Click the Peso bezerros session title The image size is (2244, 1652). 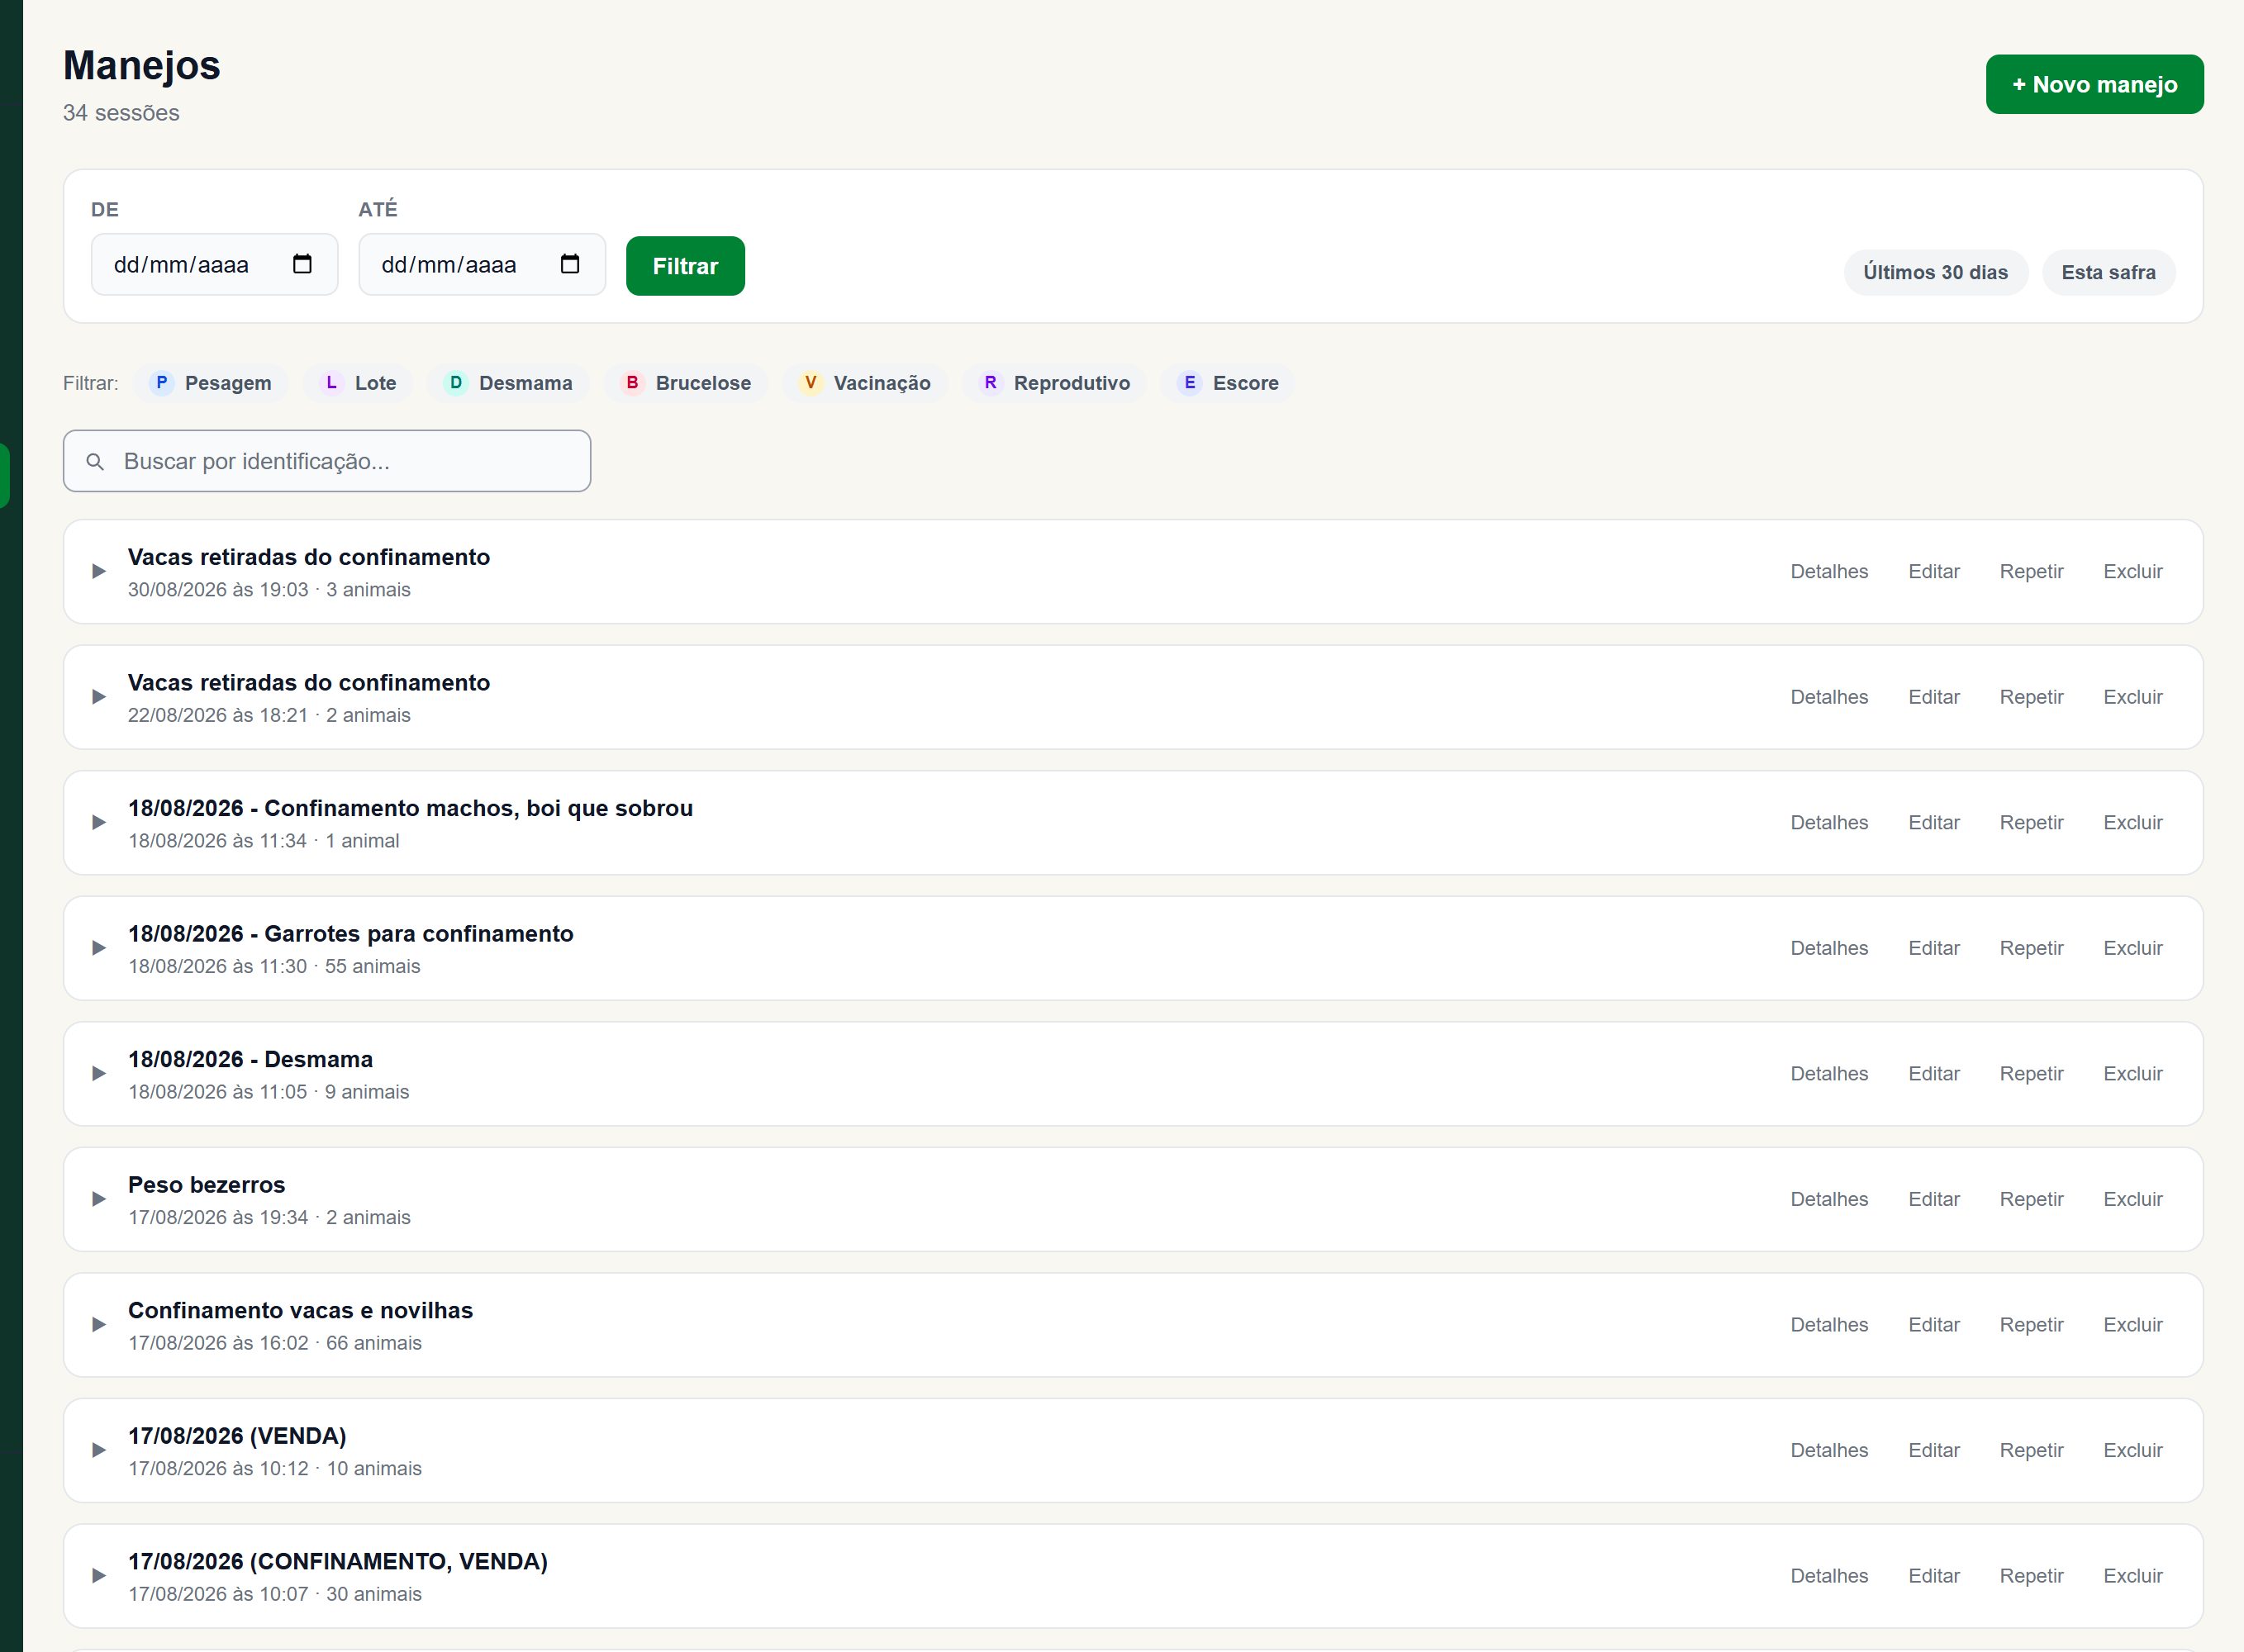pos(206,1185)
